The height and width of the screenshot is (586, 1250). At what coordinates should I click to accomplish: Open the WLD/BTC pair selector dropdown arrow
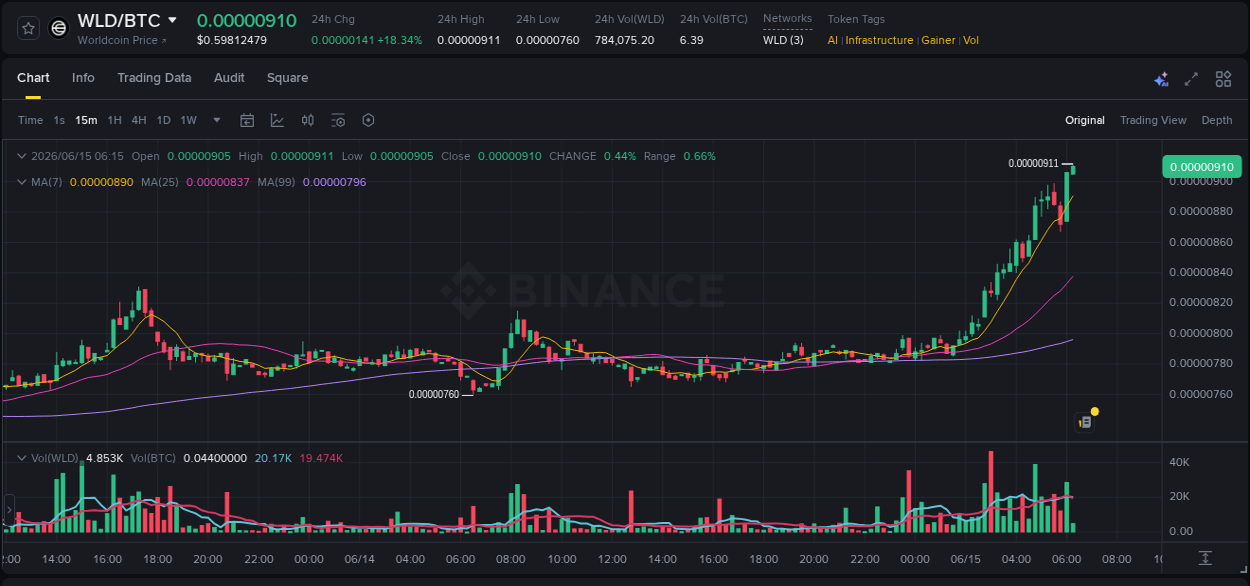(x=172, y=20)
